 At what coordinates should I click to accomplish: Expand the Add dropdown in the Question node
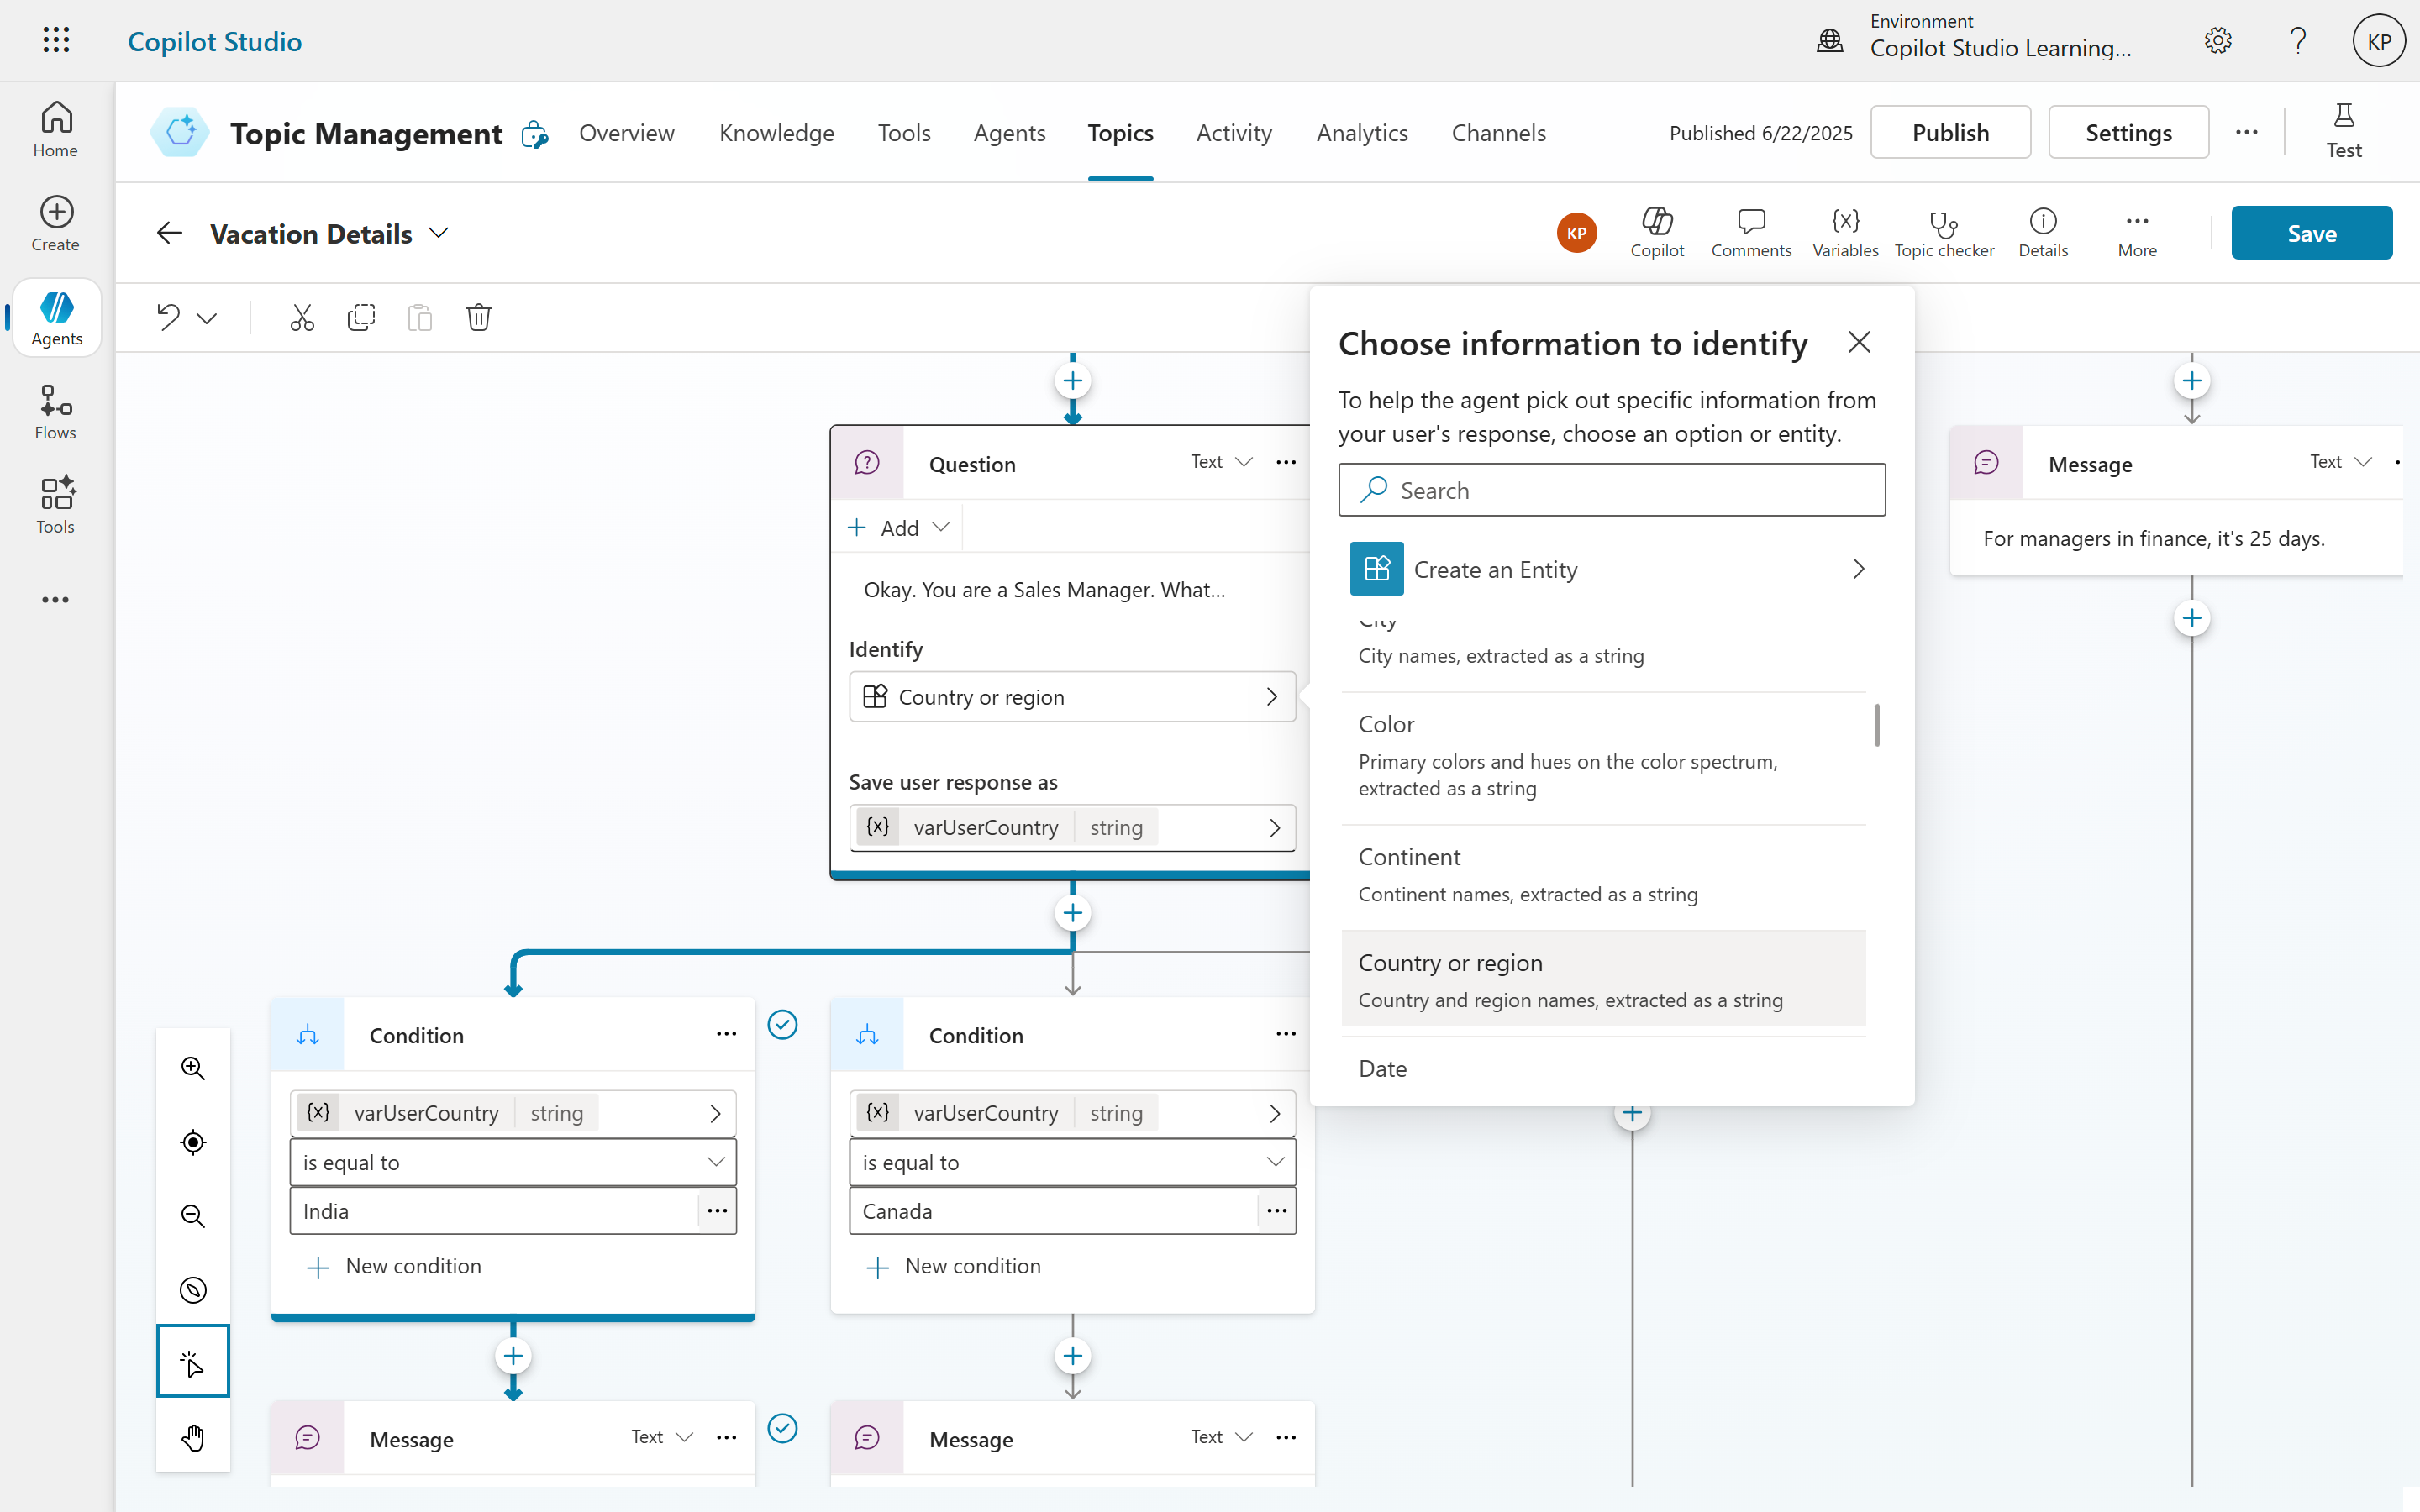point(899,527)
